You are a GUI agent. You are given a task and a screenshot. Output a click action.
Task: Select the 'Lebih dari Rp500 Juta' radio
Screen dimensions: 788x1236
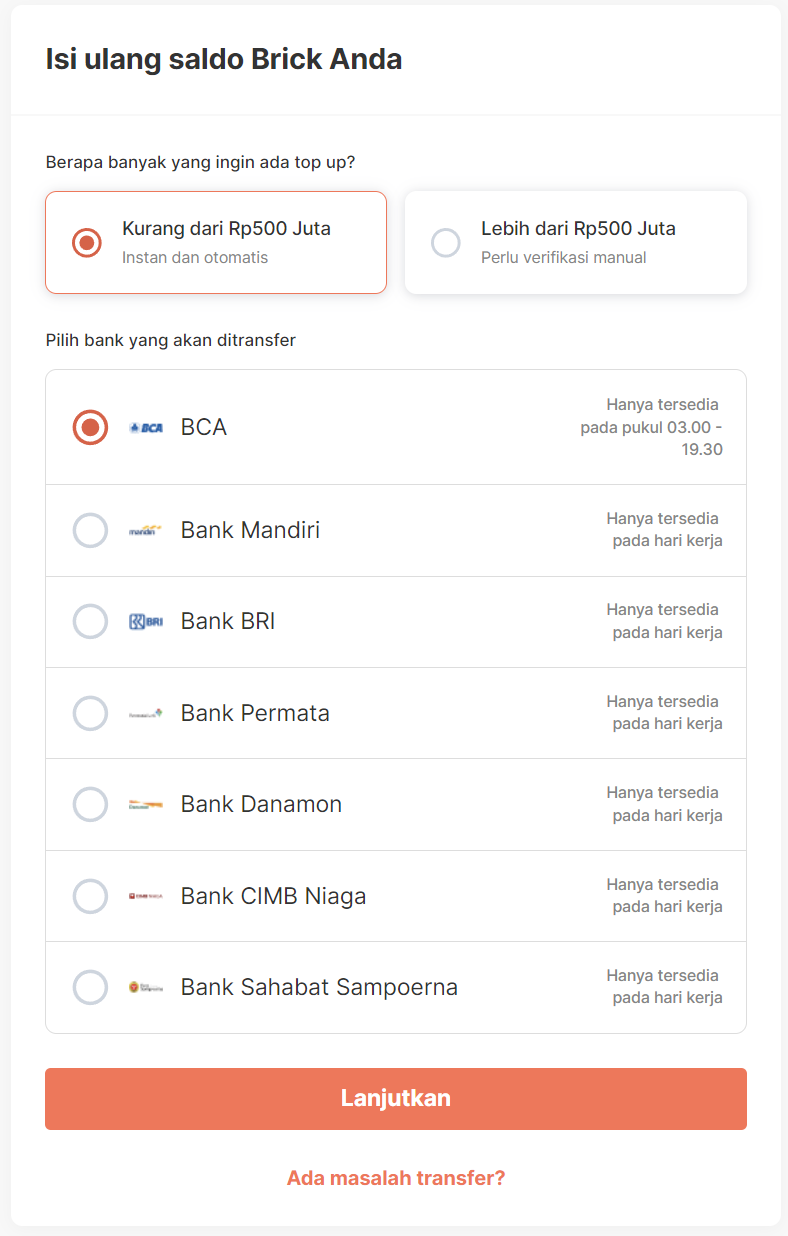pyautogui.click(x=445, y=243)
